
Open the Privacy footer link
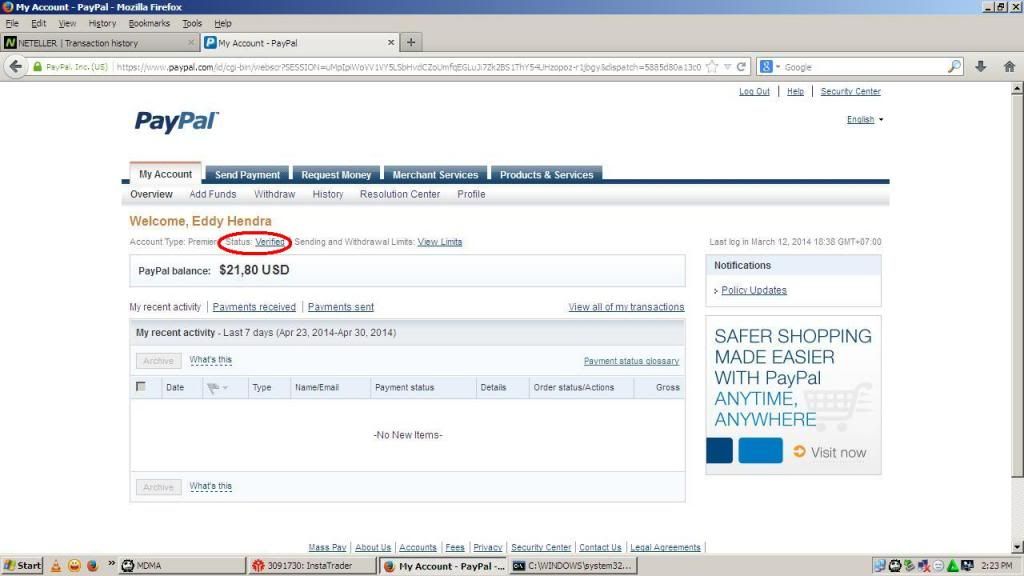pos(487,547)
